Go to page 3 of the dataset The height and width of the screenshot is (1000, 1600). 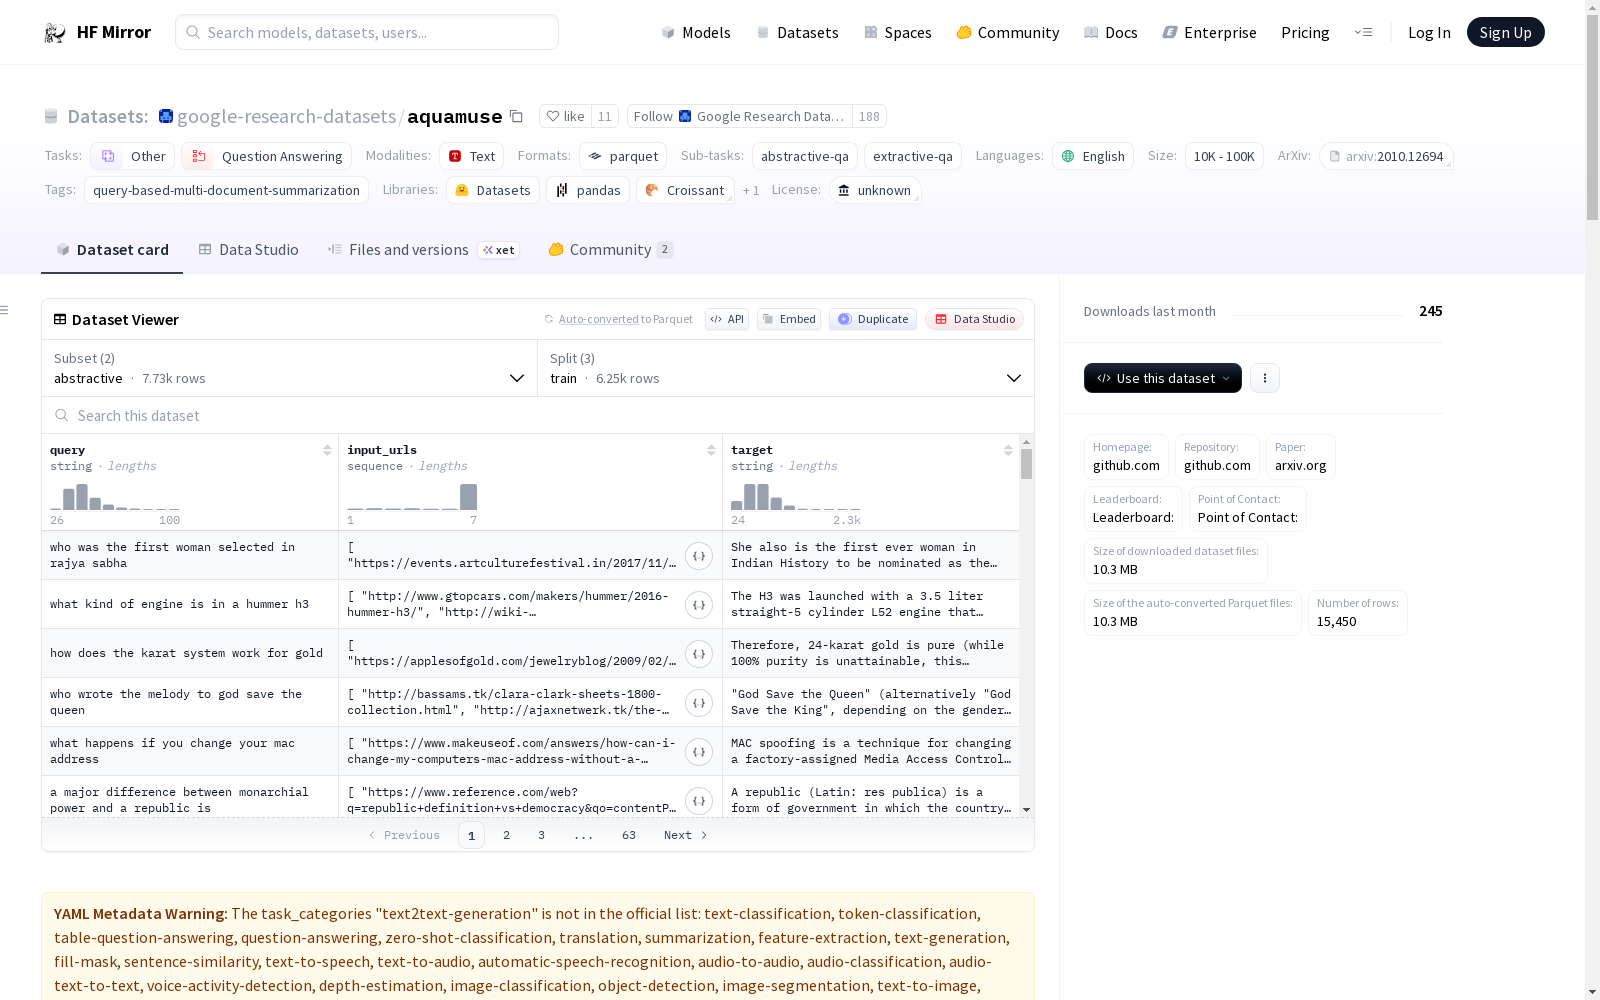click(542, 835)
